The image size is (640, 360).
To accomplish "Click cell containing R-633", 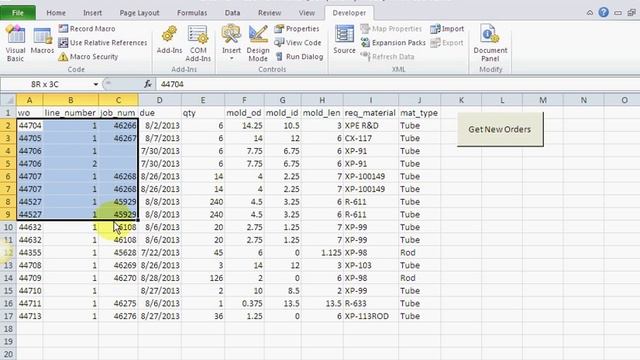I will [x=371, y=304].
